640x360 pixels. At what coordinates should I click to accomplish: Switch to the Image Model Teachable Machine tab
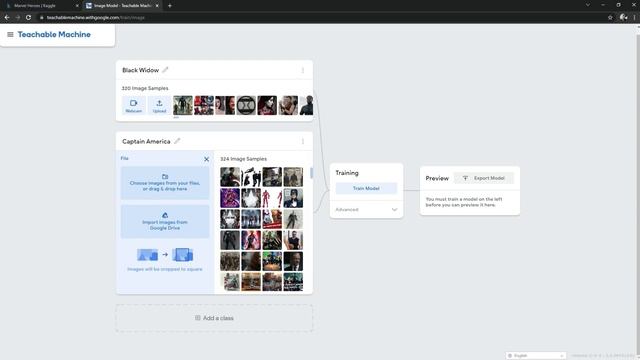point(122,6)
